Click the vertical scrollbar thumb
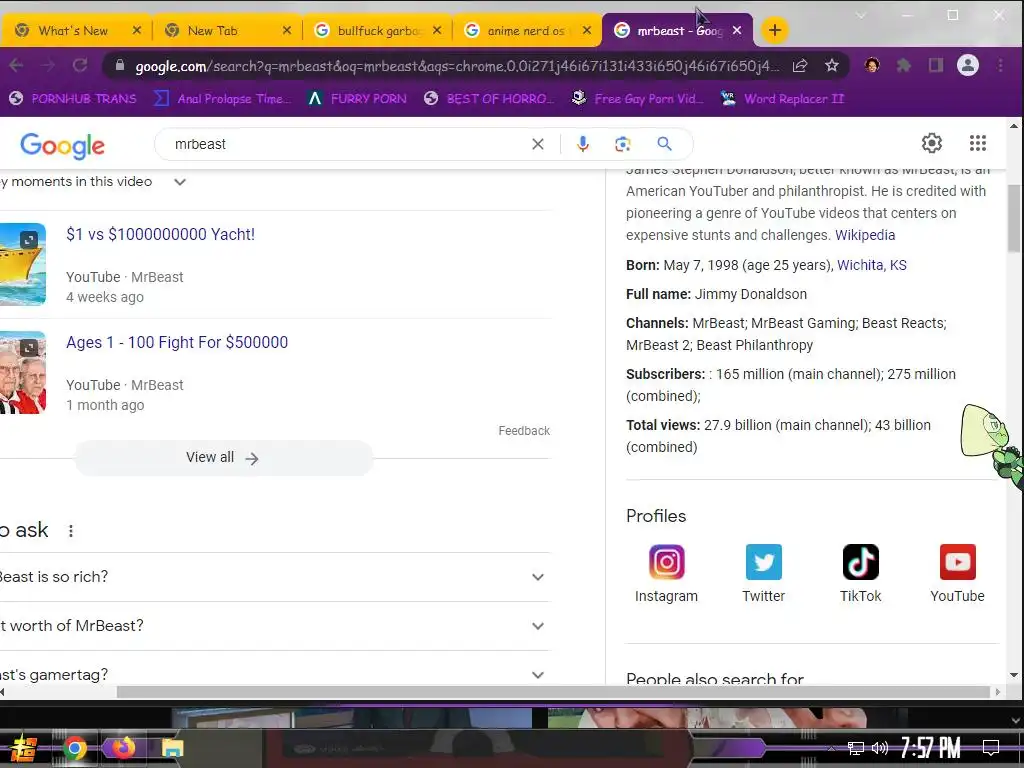 click(x=1014, y=217)
